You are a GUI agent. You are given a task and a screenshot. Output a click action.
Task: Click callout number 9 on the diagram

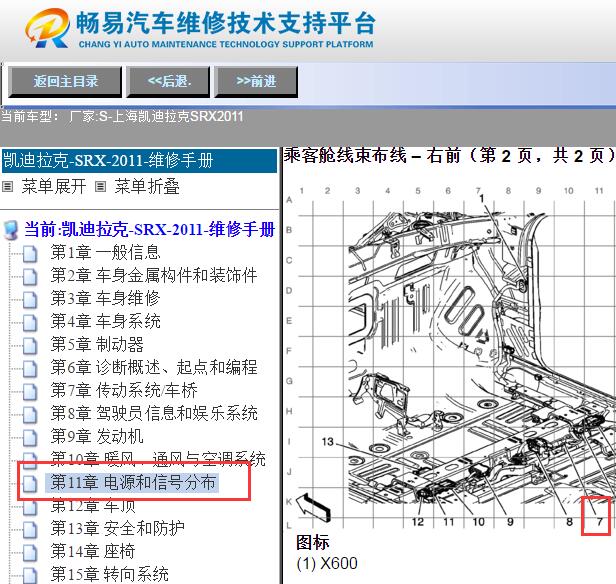coord(510,522)
